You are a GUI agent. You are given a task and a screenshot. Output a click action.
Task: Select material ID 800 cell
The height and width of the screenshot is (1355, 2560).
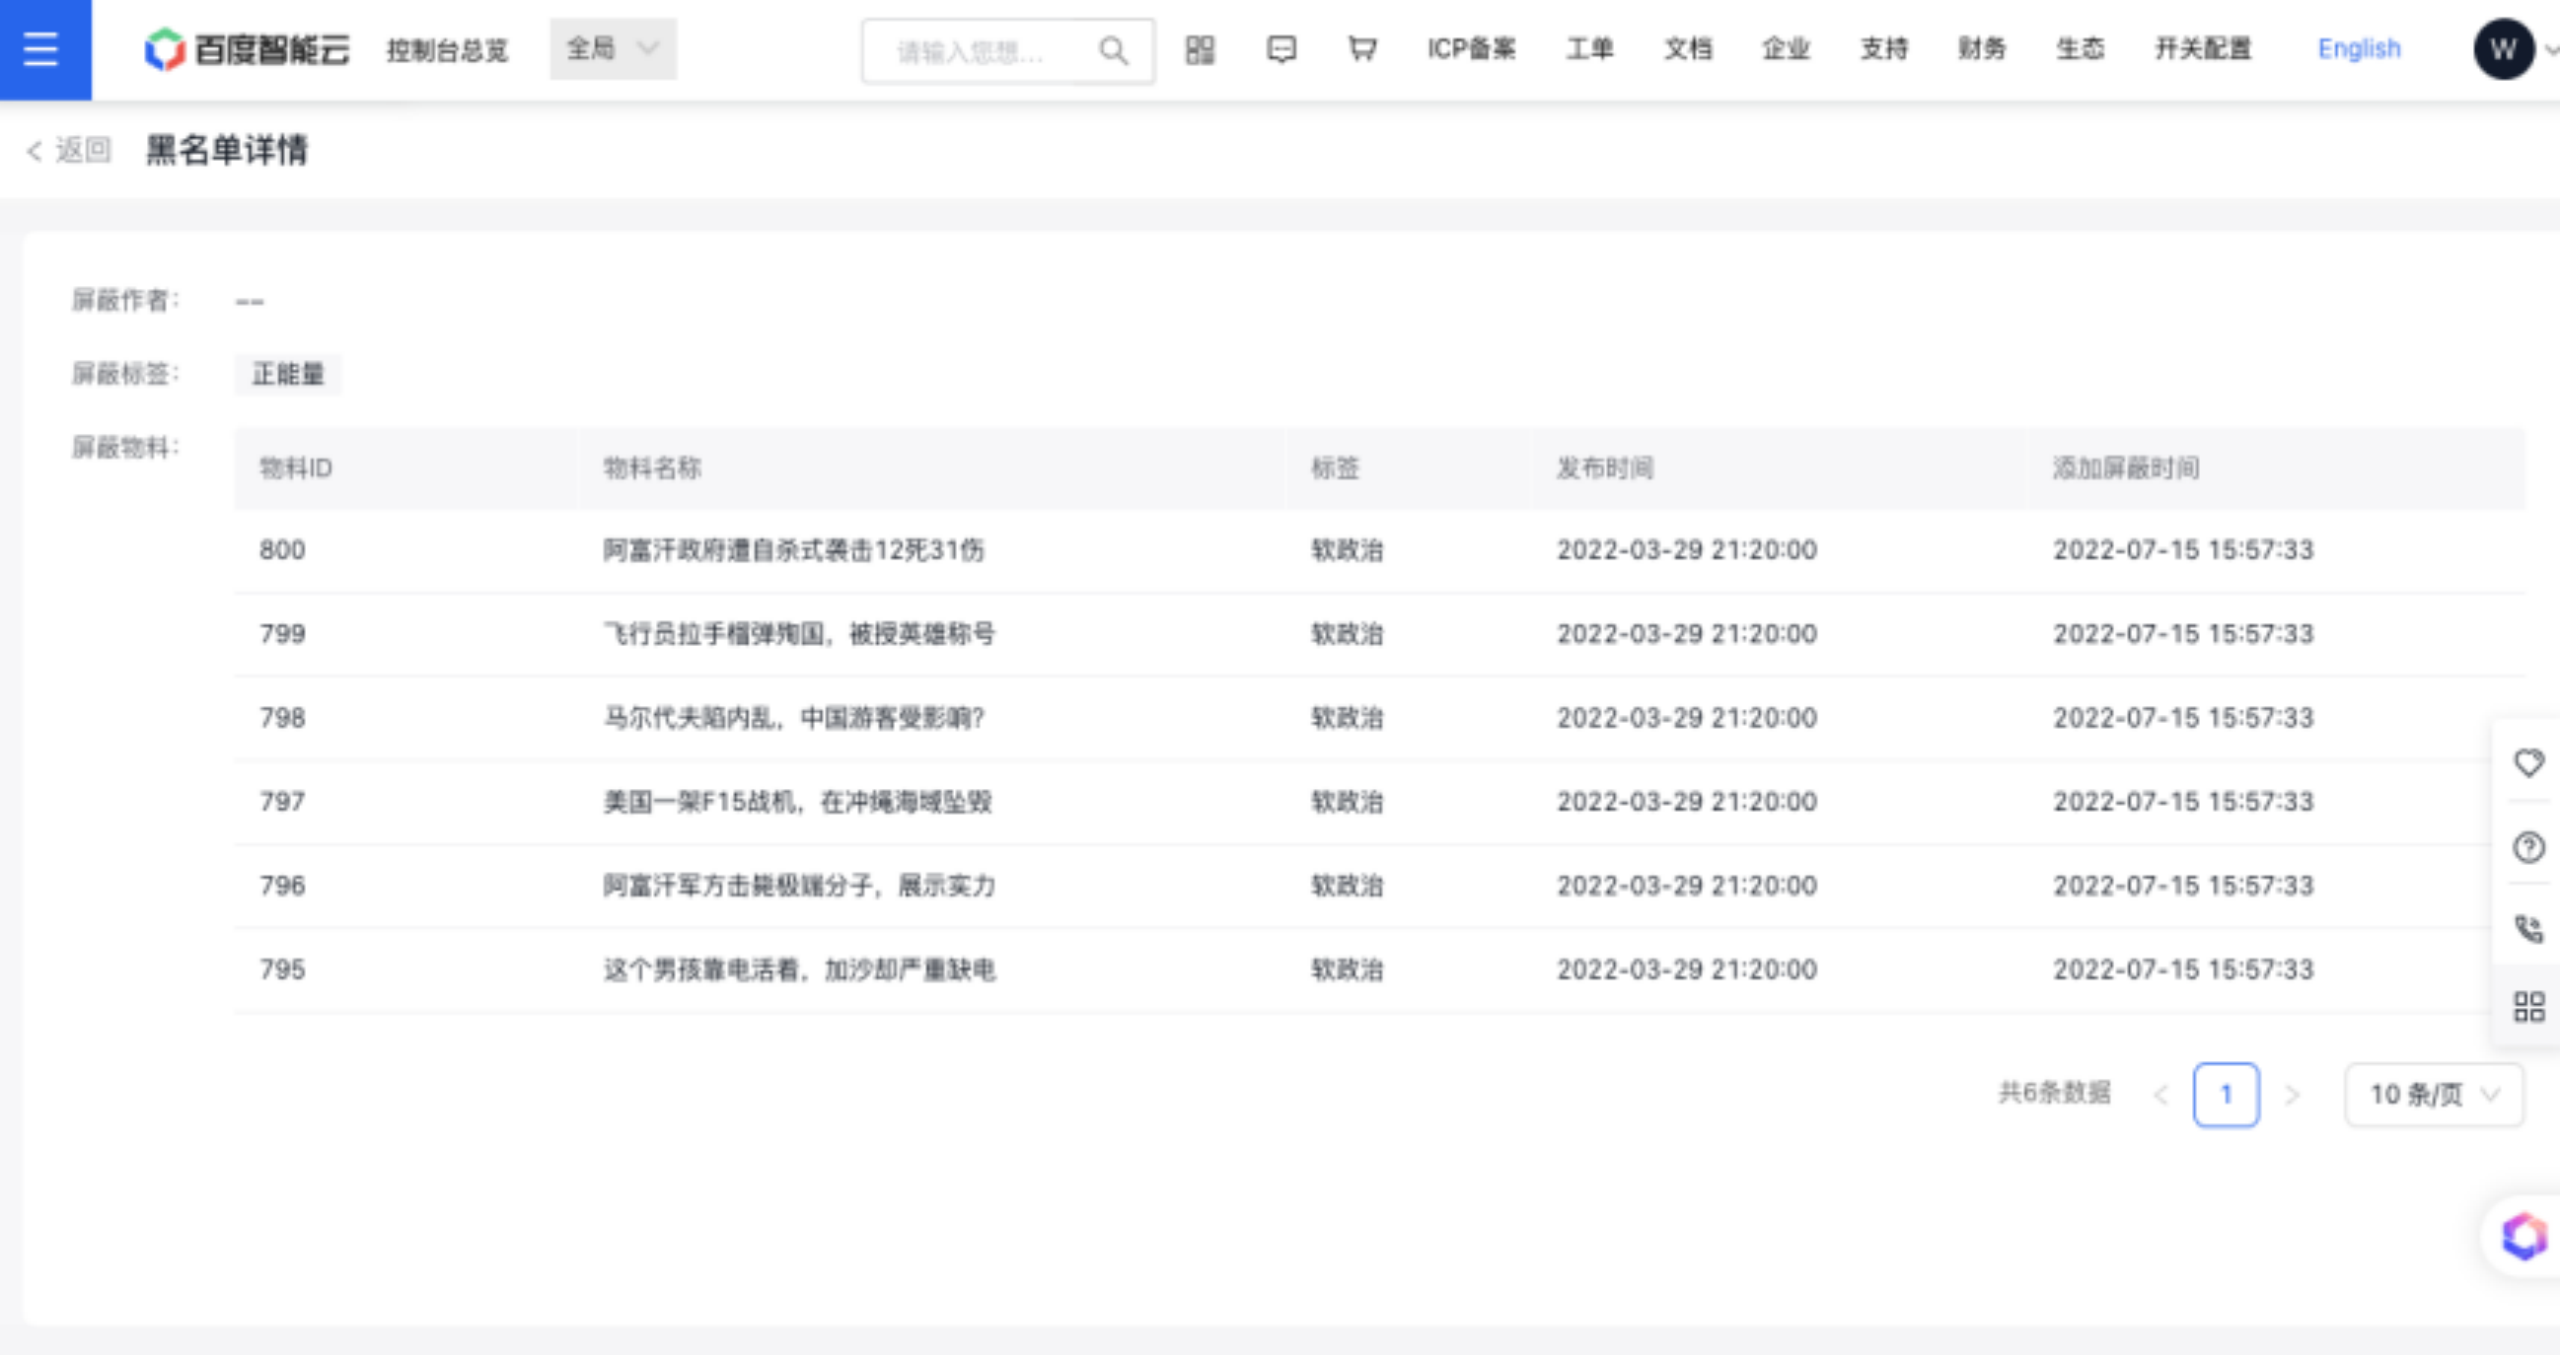(282, 550)
